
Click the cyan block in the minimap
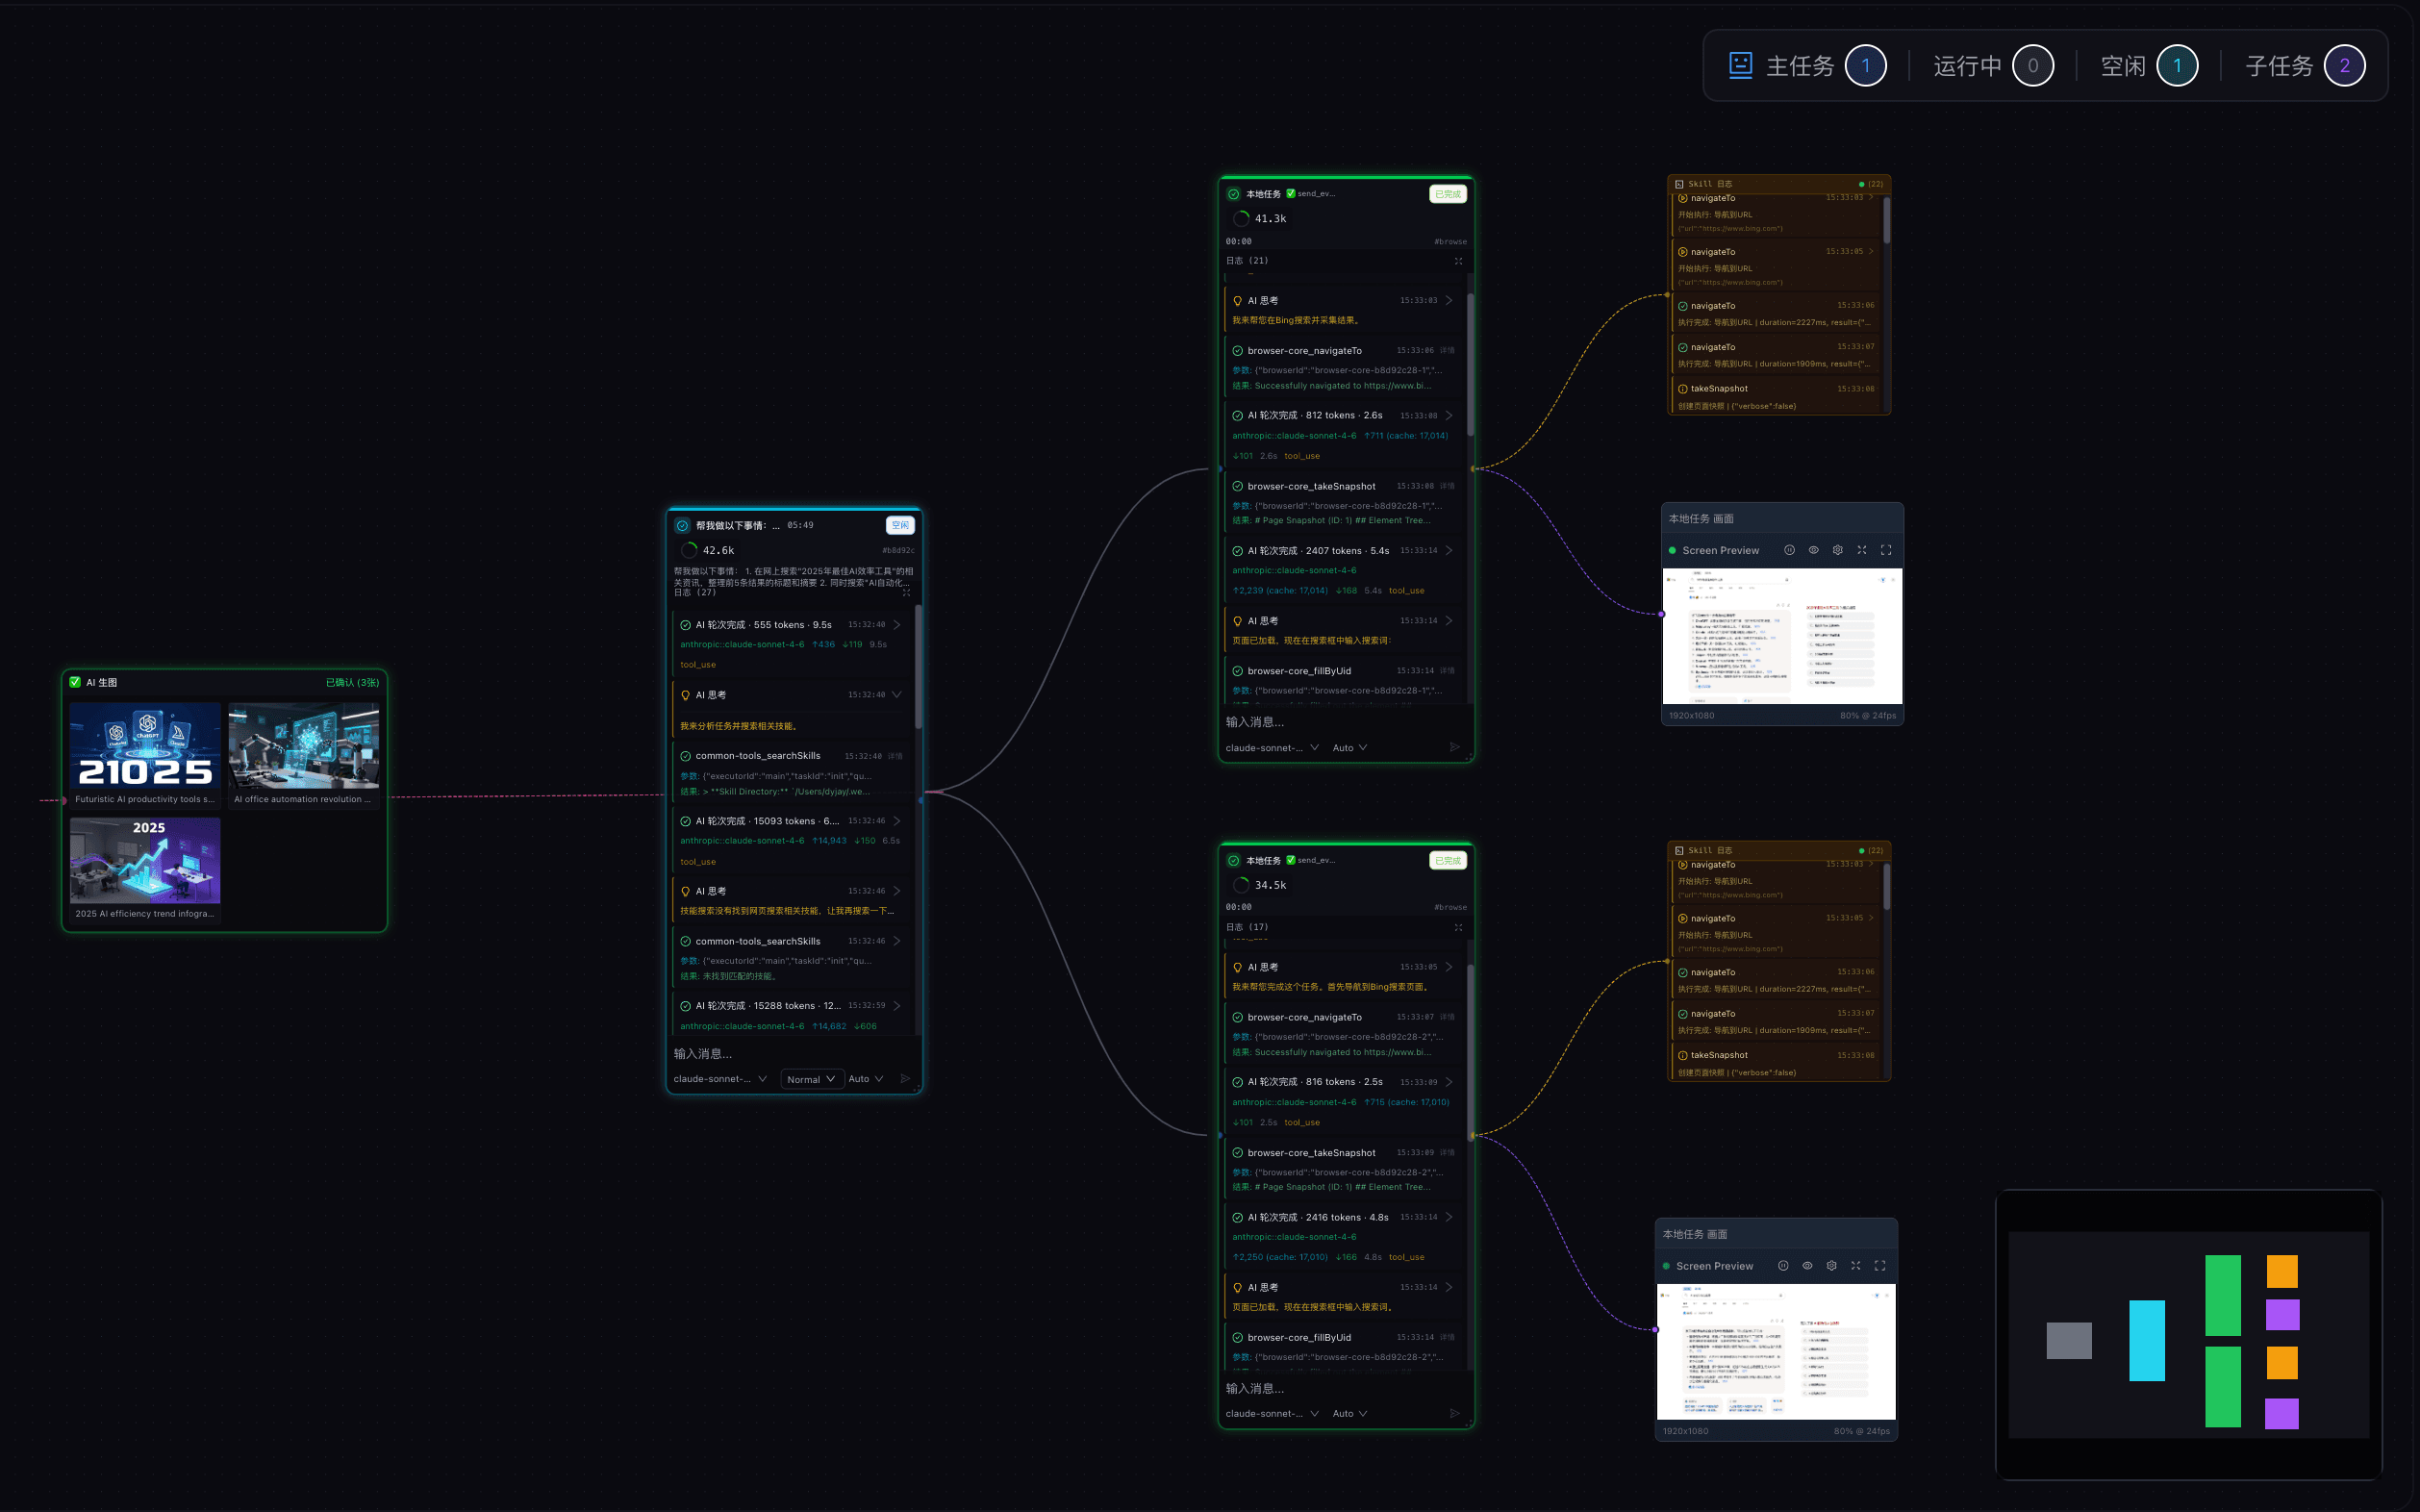click(x=2146, y=1340)
